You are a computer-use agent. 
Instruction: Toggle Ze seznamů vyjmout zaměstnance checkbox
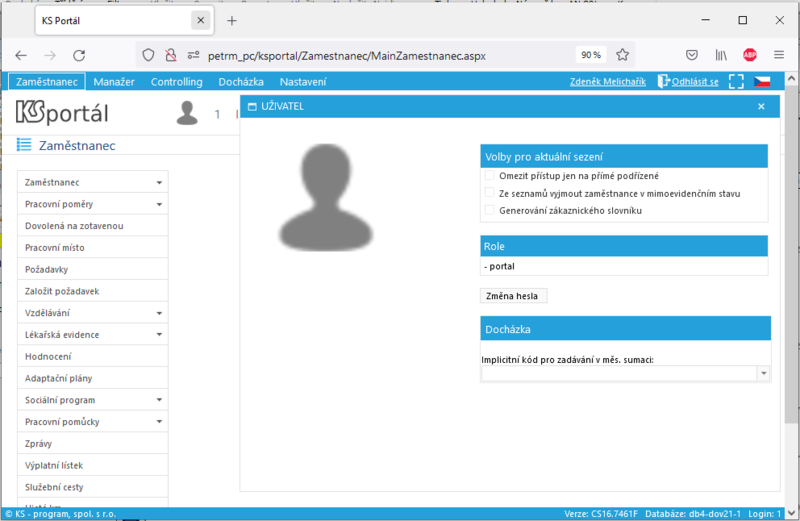tap(489, 193)
